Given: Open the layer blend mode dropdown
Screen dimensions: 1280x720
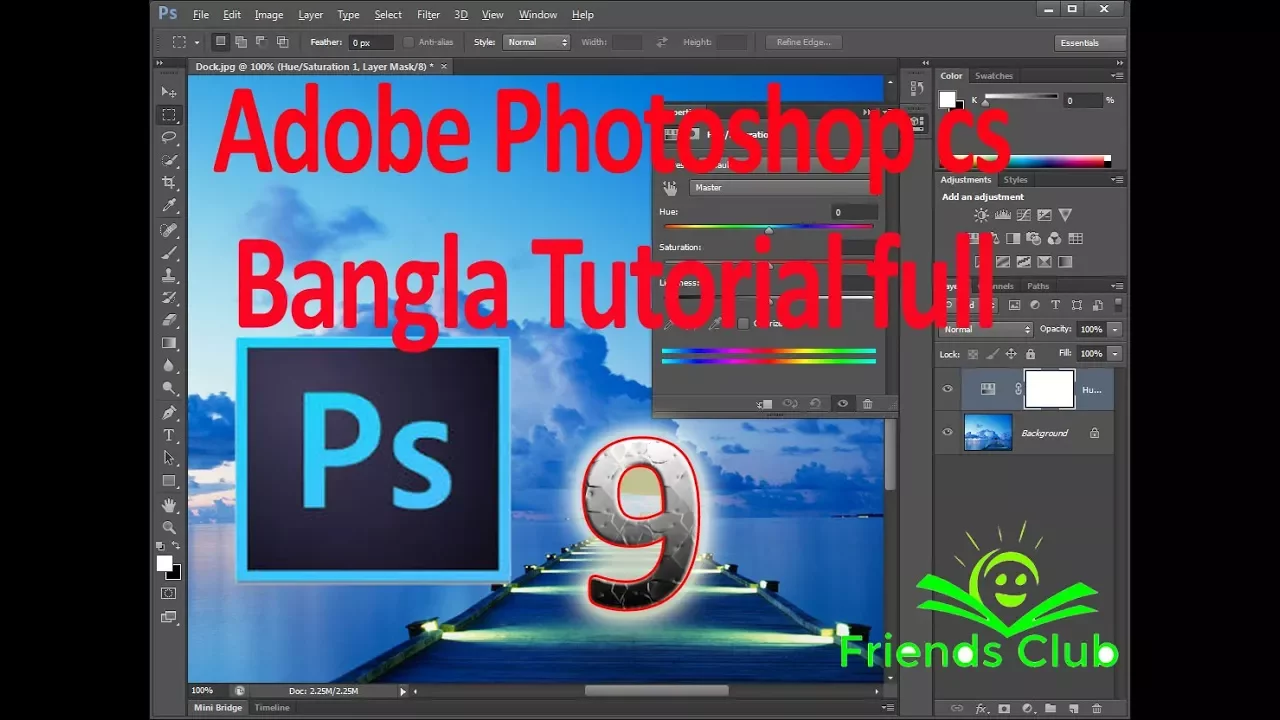Looking at the screenshot, I should (x=986, y=329).
